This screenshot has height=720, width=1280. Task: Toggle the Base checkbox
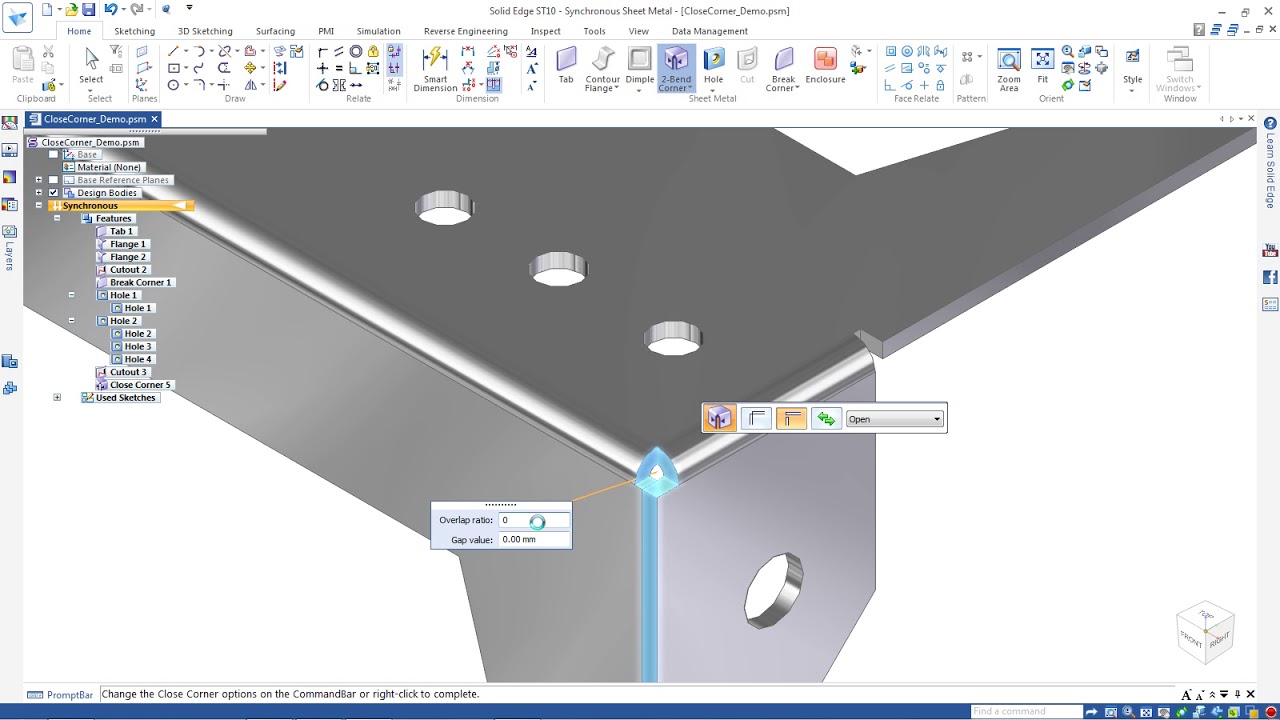point(54,155)
